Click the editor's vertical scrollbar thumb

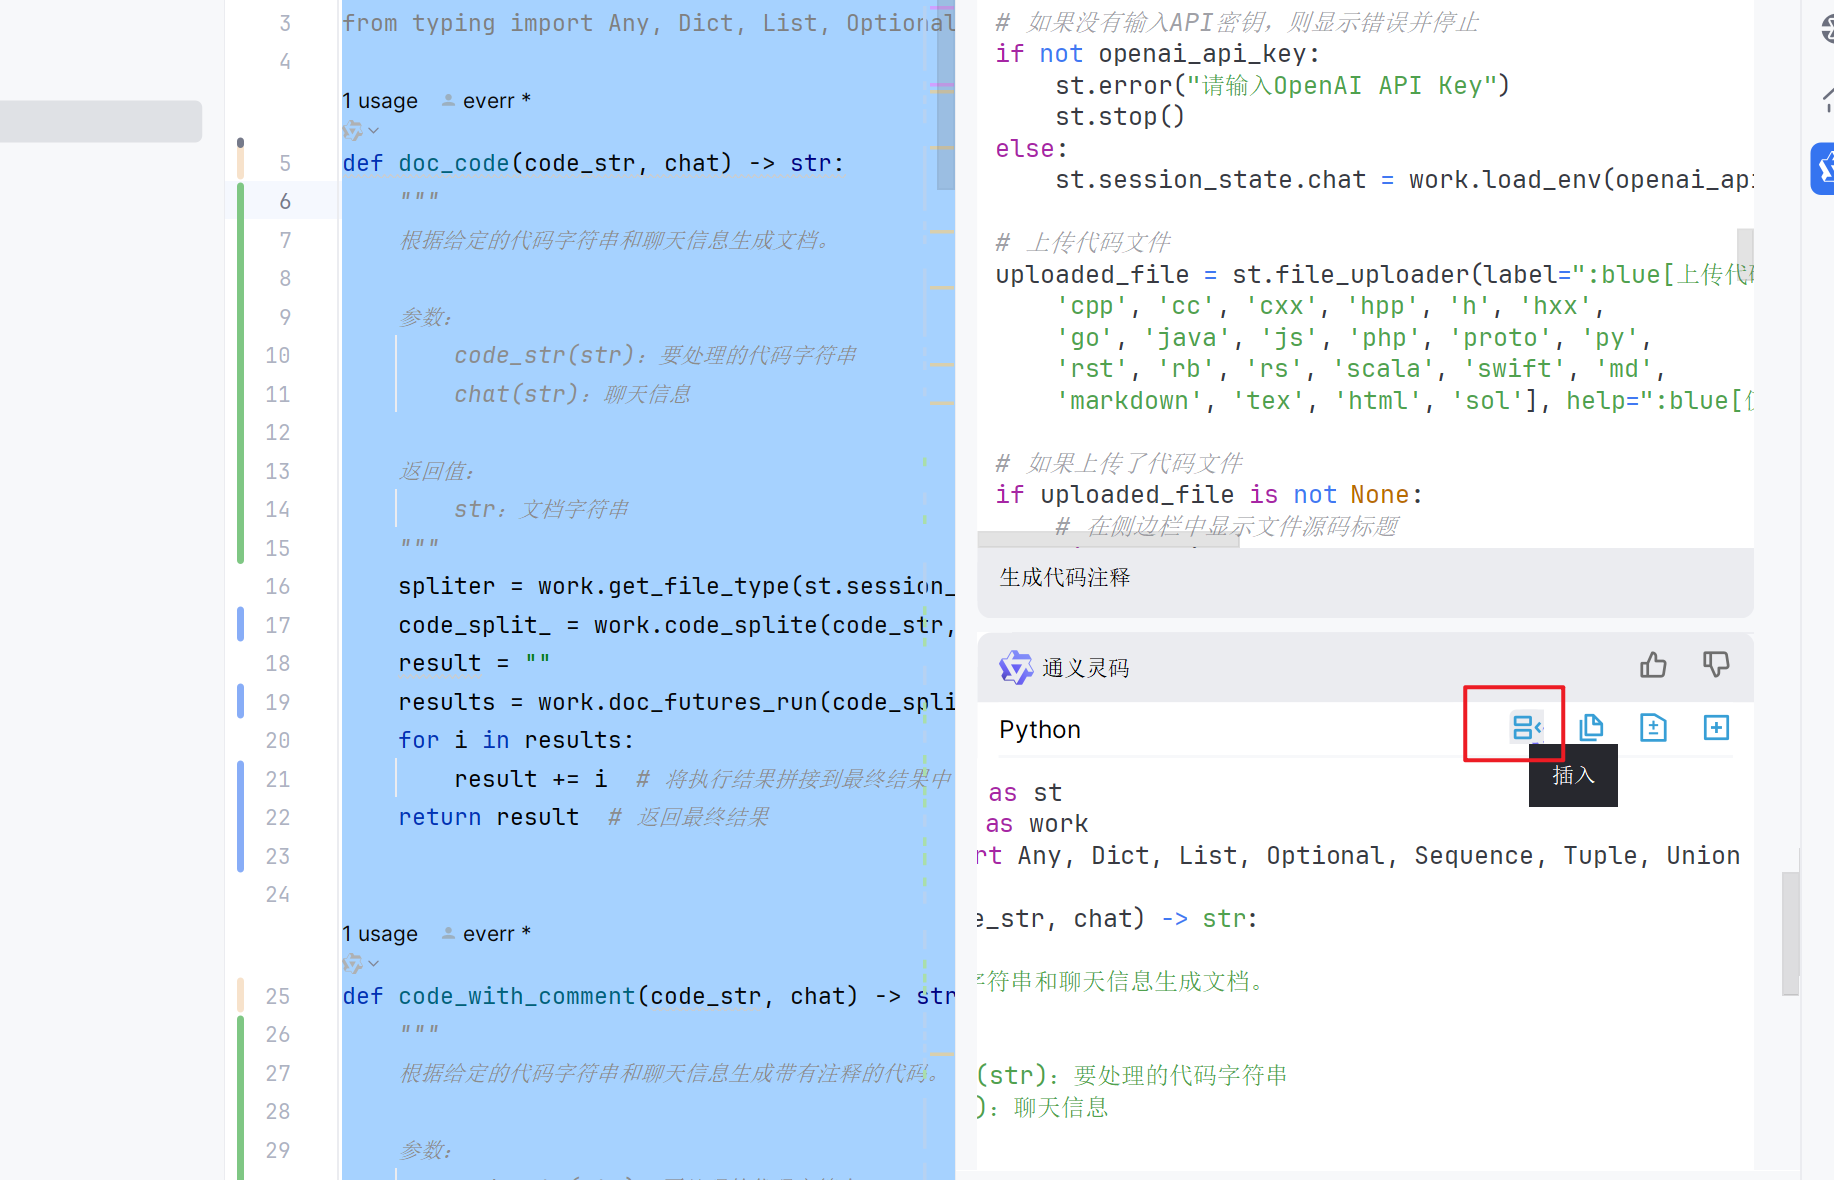(x=945, y=95)
